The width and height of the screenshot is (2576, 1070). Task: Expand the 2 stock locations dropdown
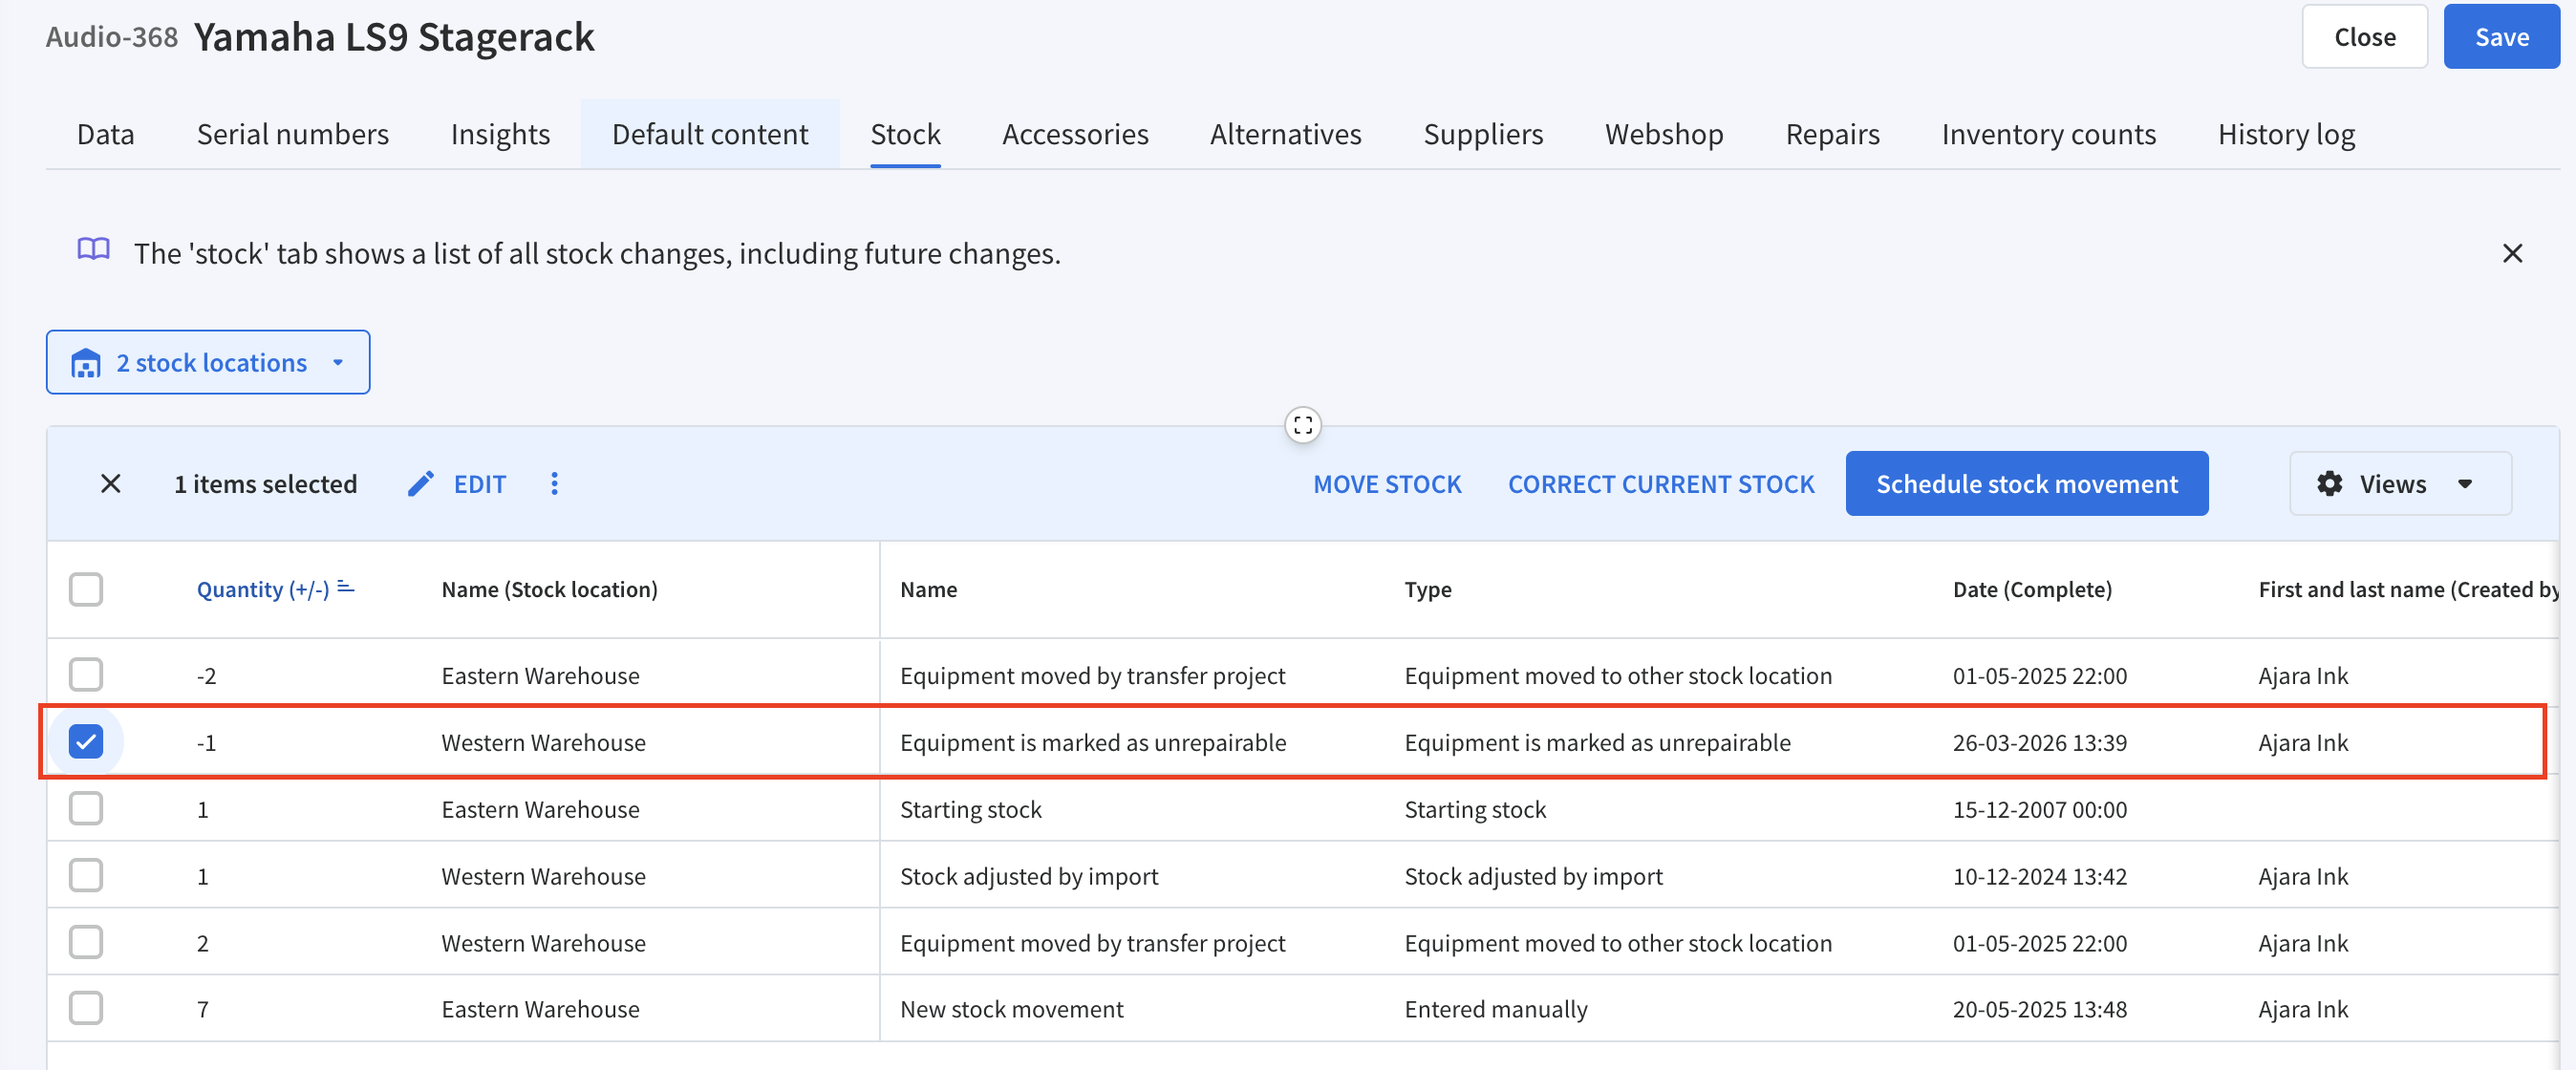208,362
